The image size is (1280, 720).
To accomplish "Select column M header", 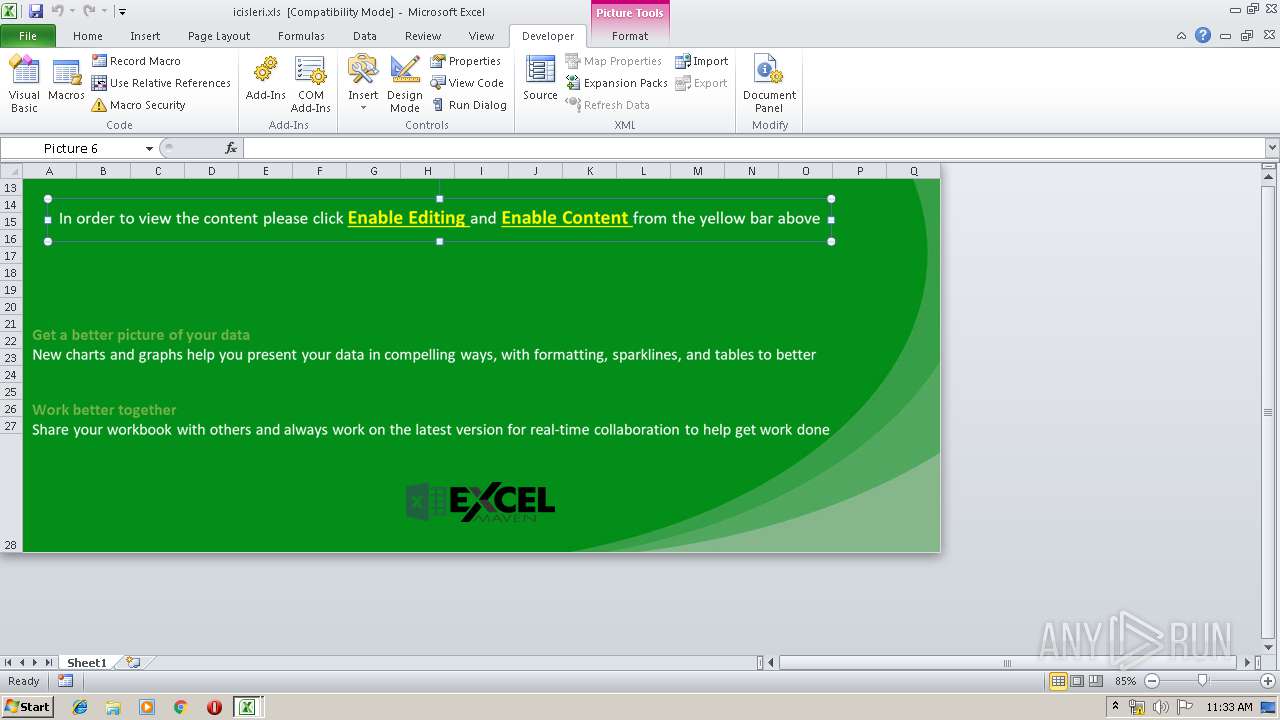I will point(697,171).
